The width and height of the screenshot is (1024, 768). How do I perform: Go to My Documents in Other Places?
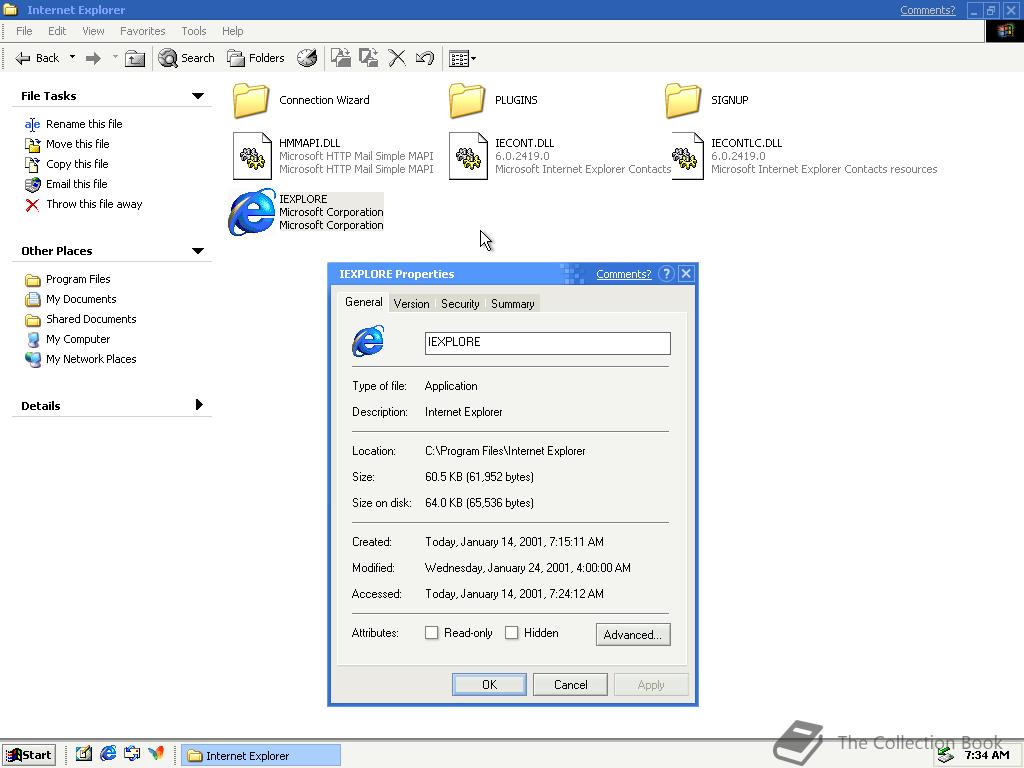pos(81,299)
